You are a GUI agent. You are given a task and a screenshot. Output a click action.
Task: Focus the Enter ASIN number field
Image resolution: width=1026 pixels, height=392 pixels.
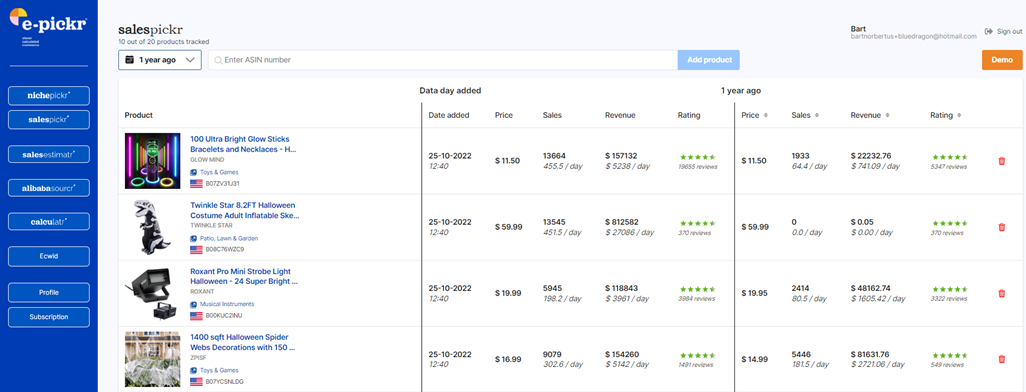point(443,60)
